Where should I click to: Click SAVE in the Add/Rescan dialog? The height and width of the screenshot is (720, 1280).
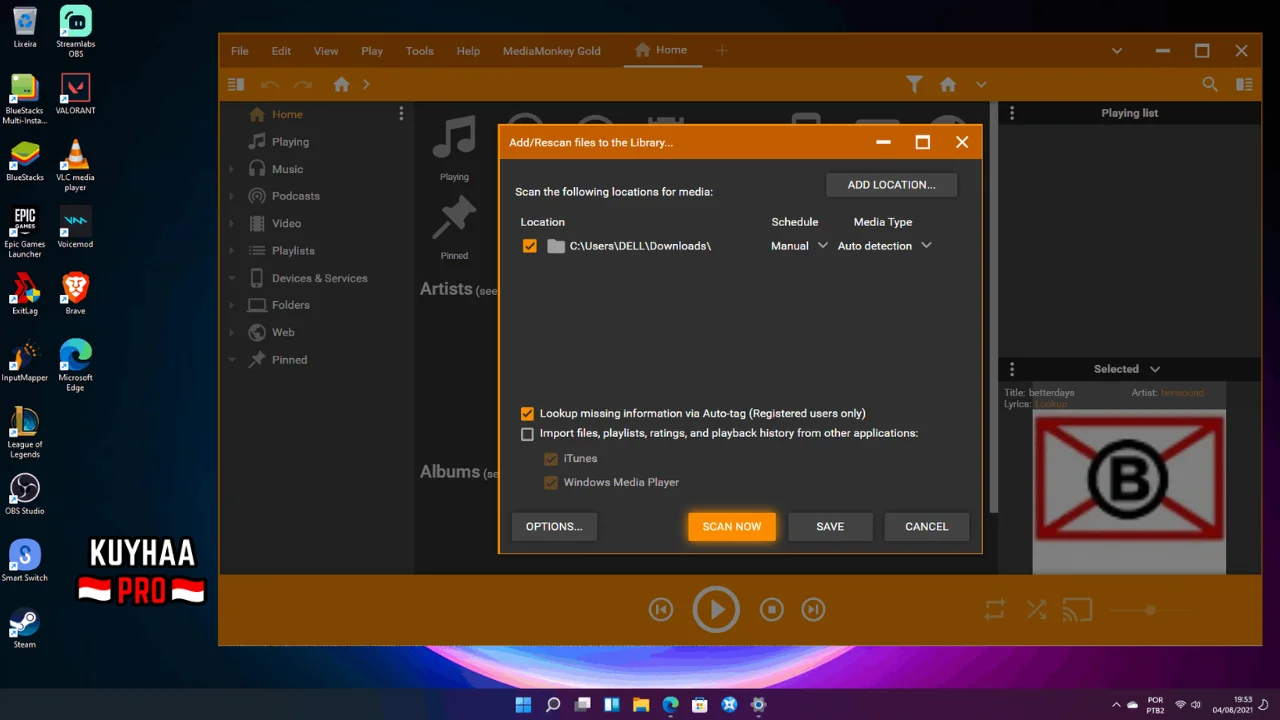pyautogui.click(x=830, y=526)
